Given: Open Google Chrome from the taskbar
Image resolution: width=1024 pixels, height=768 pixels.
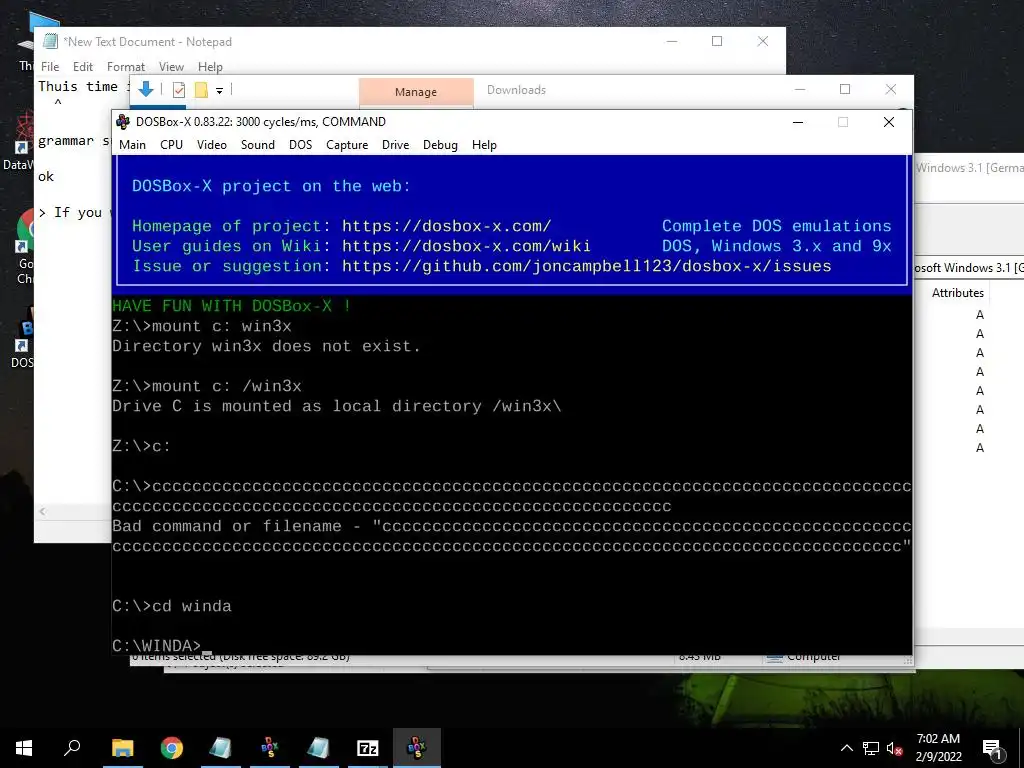Looking at the screenshot, I should coord(172,748).
